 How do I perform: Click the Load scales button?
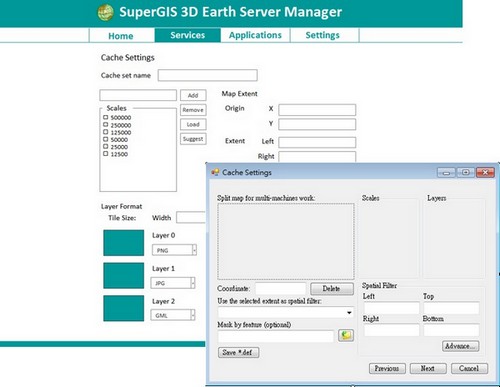pos(193,124)
